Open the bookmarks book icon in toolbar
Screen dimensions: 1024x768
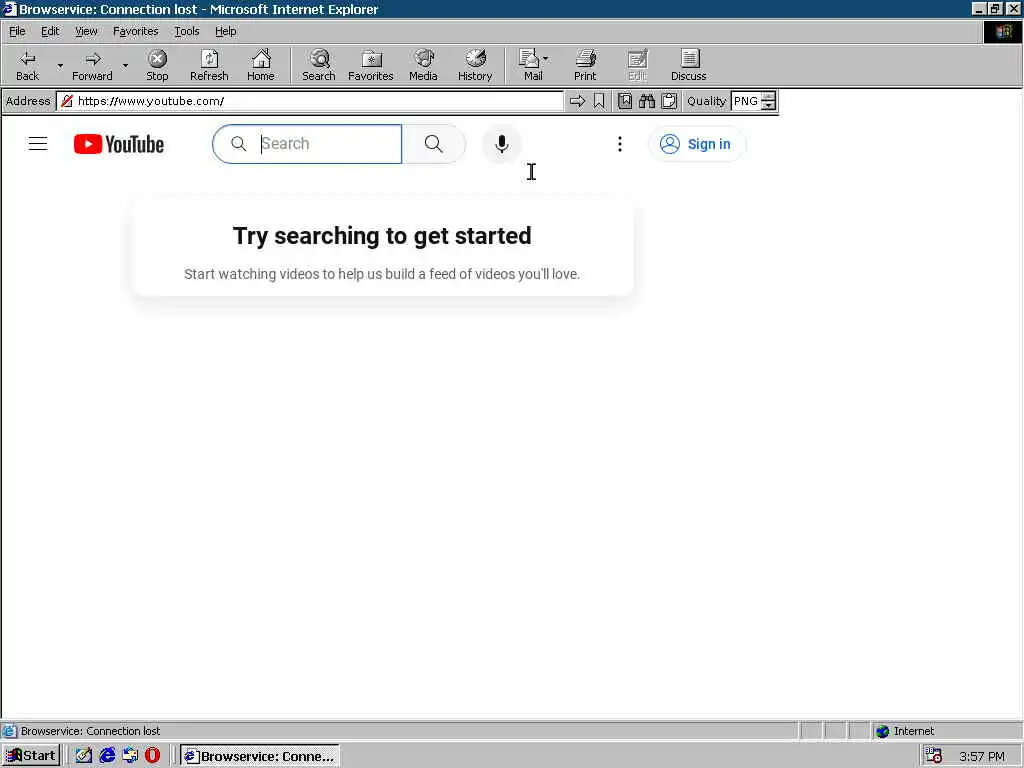click(625, 101)
